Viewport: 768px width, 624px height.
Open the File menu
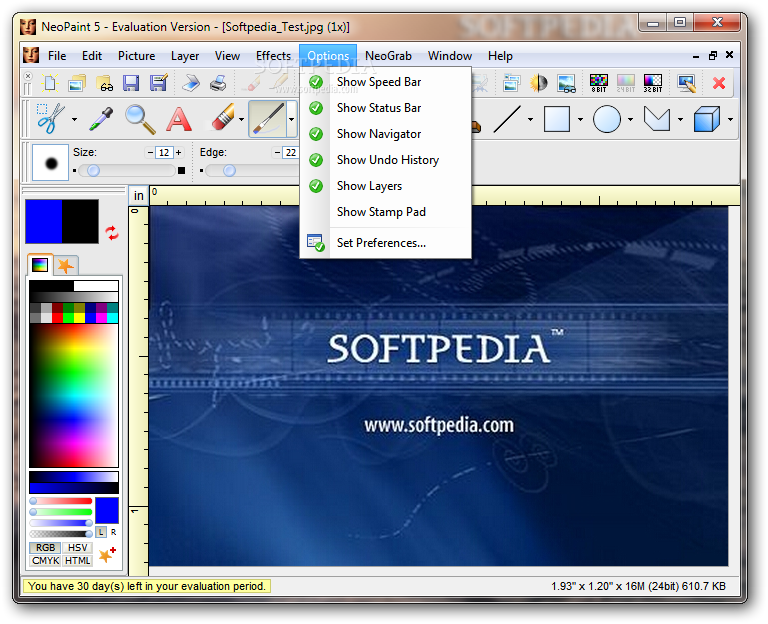click(57, 56)
